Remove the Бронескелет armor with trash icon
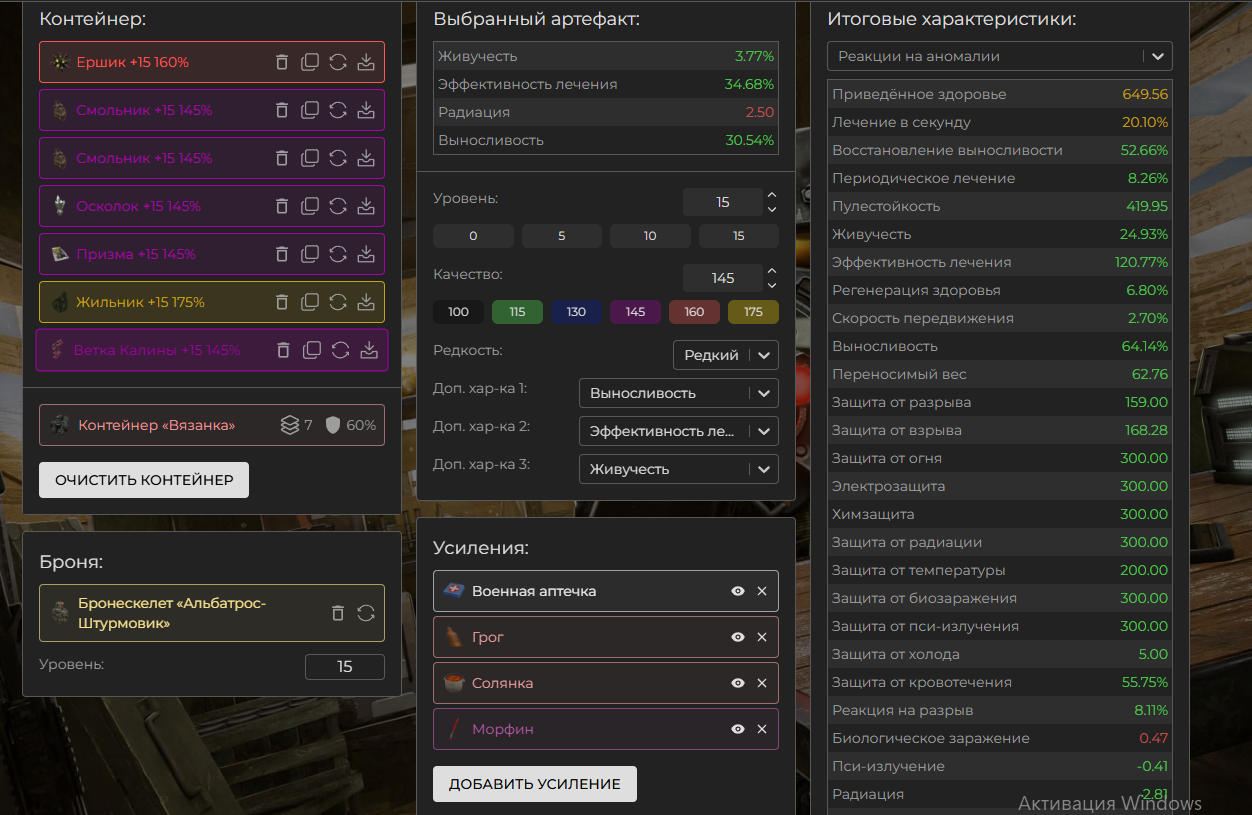 pos(338,613)
